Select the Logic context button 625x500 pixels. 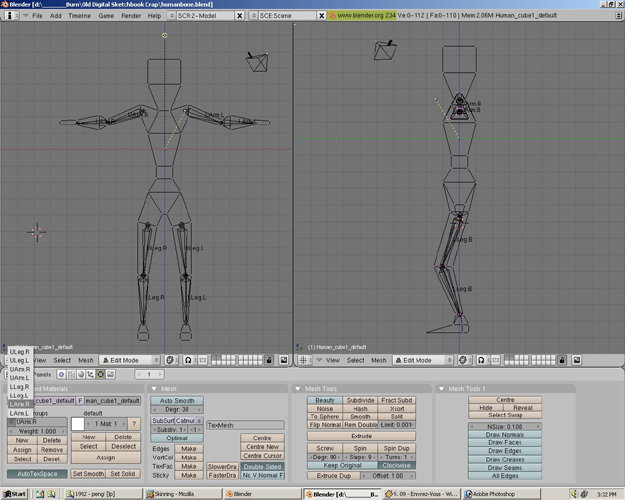[x=61, y=374]
